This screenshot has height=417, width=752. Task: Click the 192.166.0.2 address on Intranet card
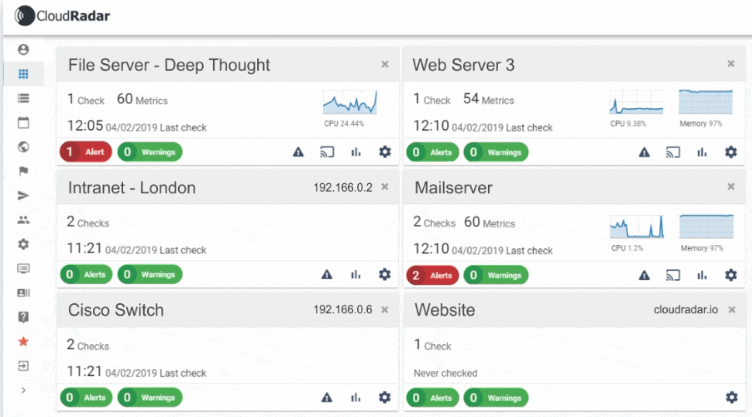[343, 188]
